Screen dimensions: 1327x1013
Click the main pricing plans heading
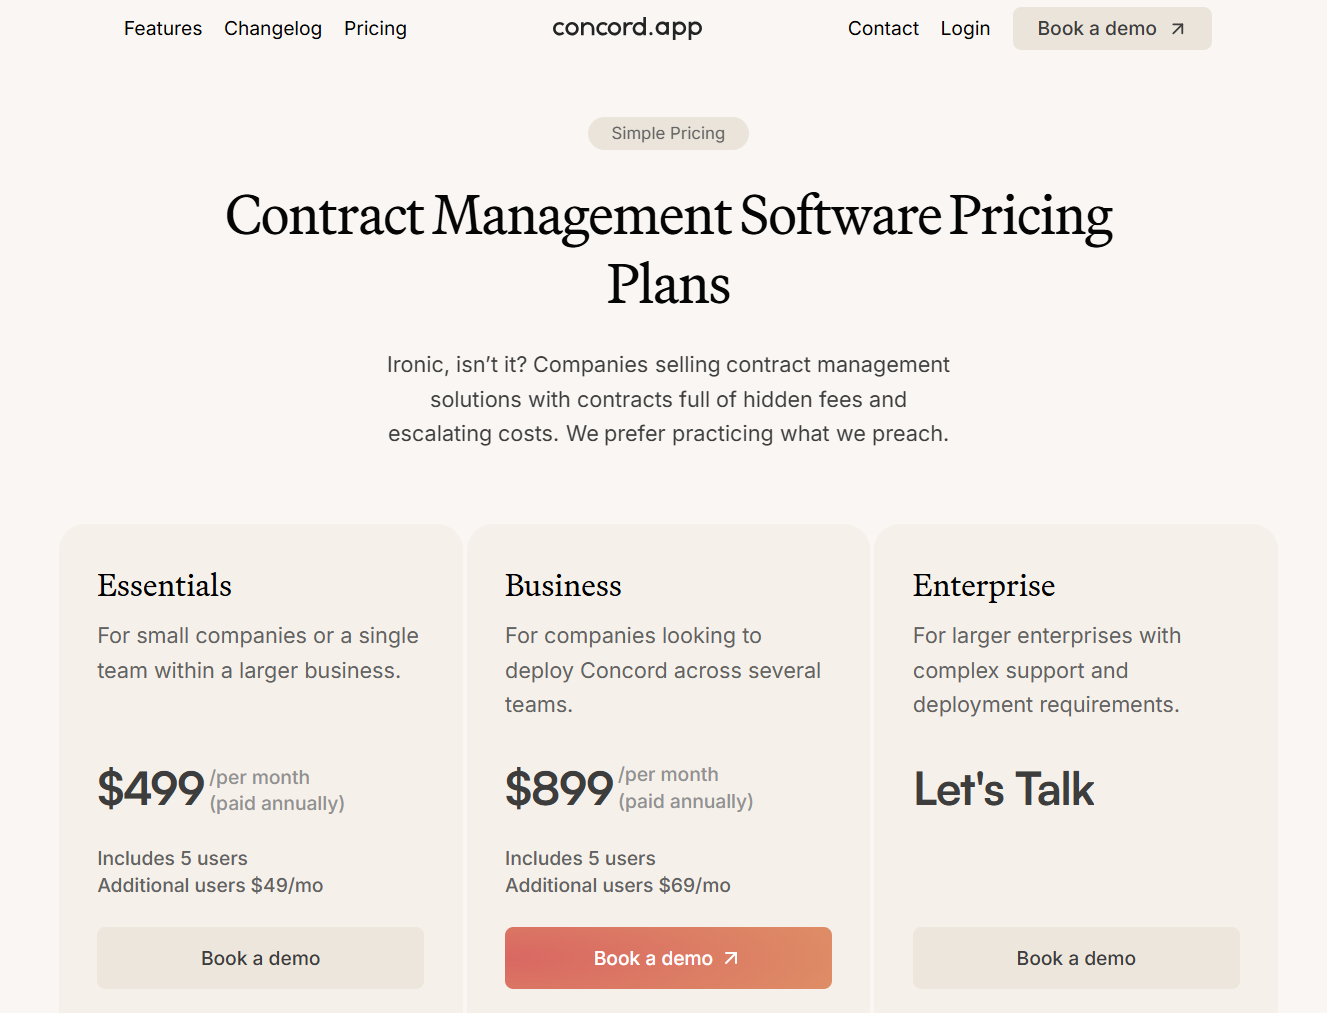point(668,250)
